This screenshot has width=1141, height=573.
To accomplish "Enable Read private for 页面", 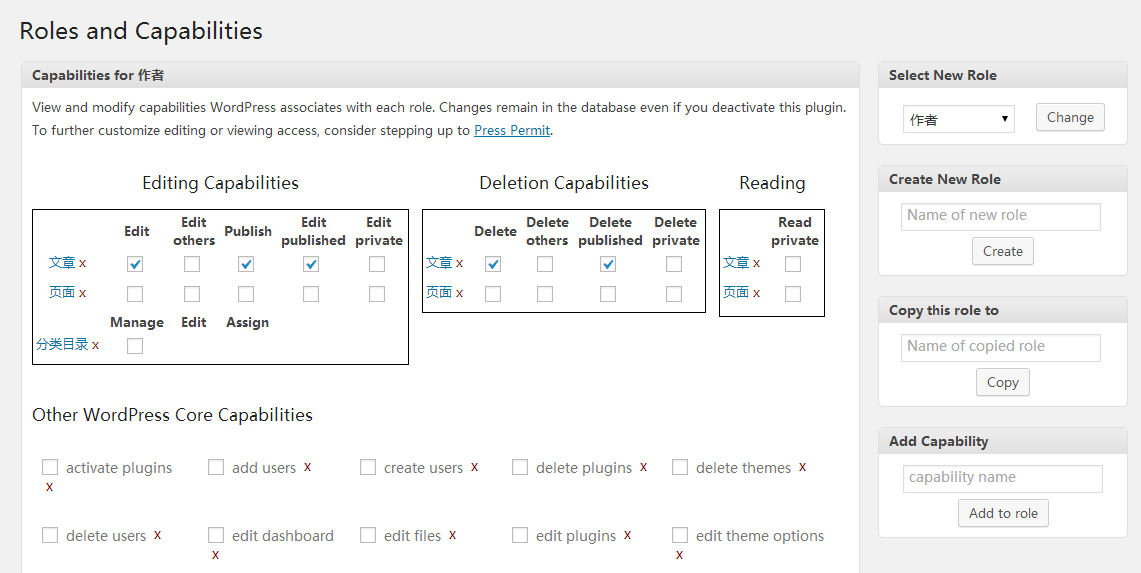I will [793, 294].
